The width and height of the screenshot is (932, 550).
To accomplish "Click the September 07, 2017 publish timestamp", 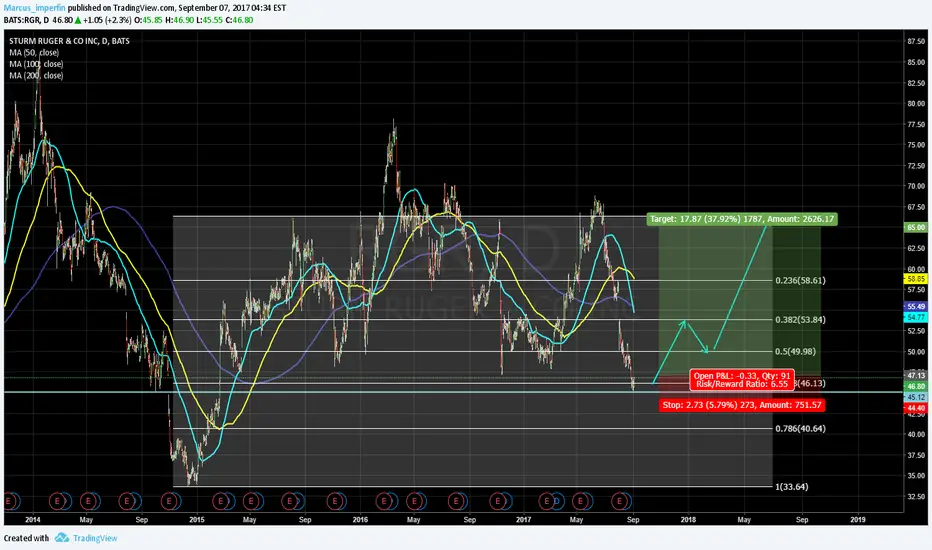I will 232,8.
